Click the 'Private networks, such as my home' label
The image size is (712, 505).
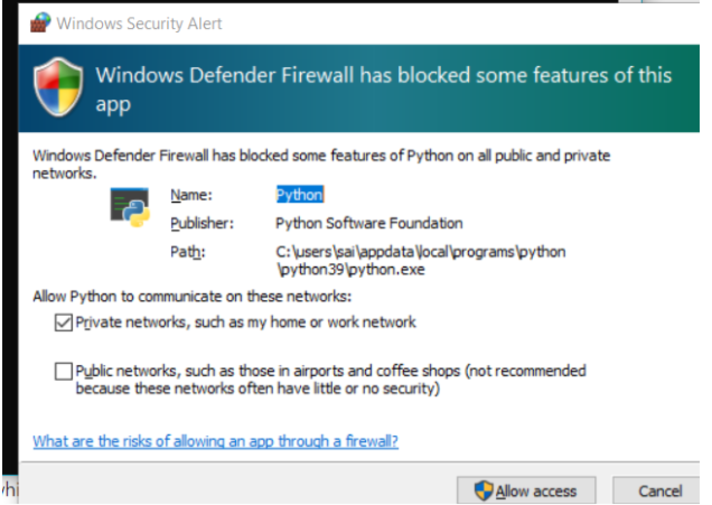pyautogui.click(x=246, y=323)
